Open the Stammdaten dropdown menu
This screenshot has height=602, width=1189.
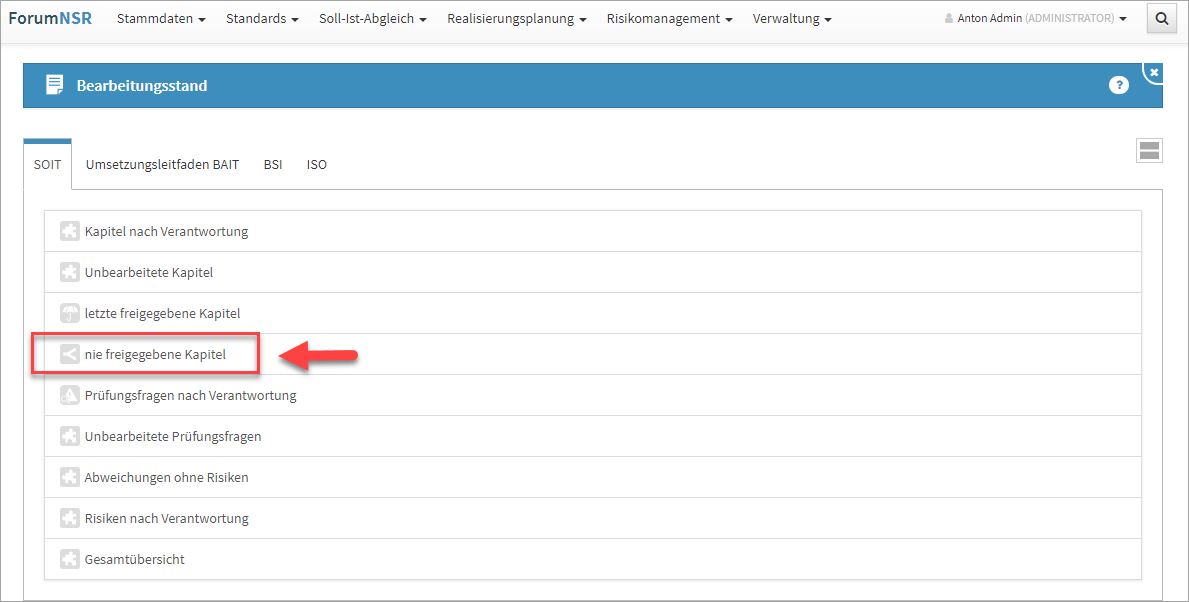coord(161,19)
